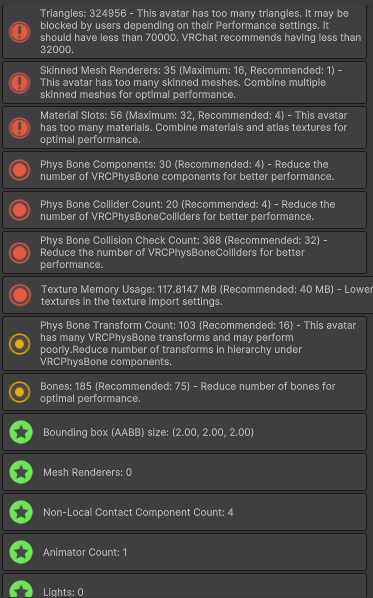Select the Bones: 185 recommendation text
Viewport: 373px width, 598px height.
pyautogui.click(x=188, y=392)
